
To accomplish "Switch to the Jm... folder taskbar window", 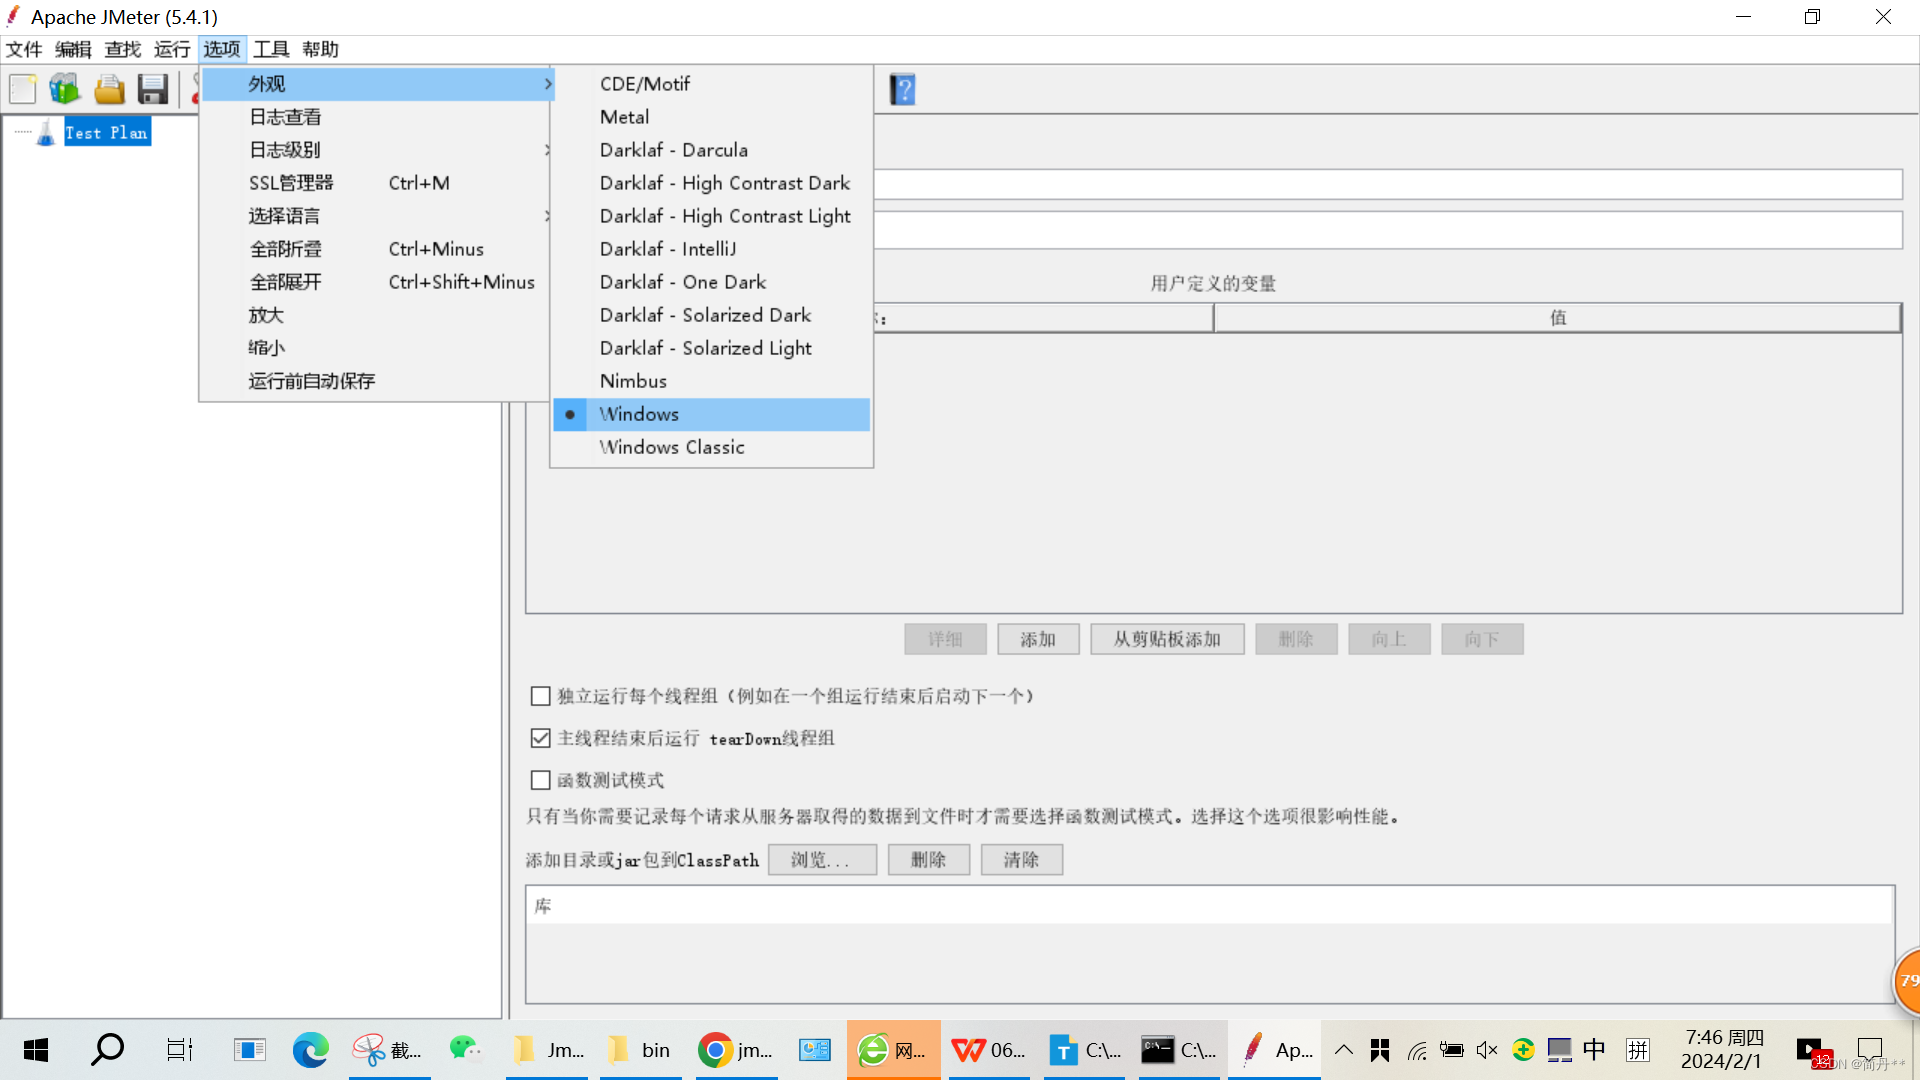I will (549, 1050).
